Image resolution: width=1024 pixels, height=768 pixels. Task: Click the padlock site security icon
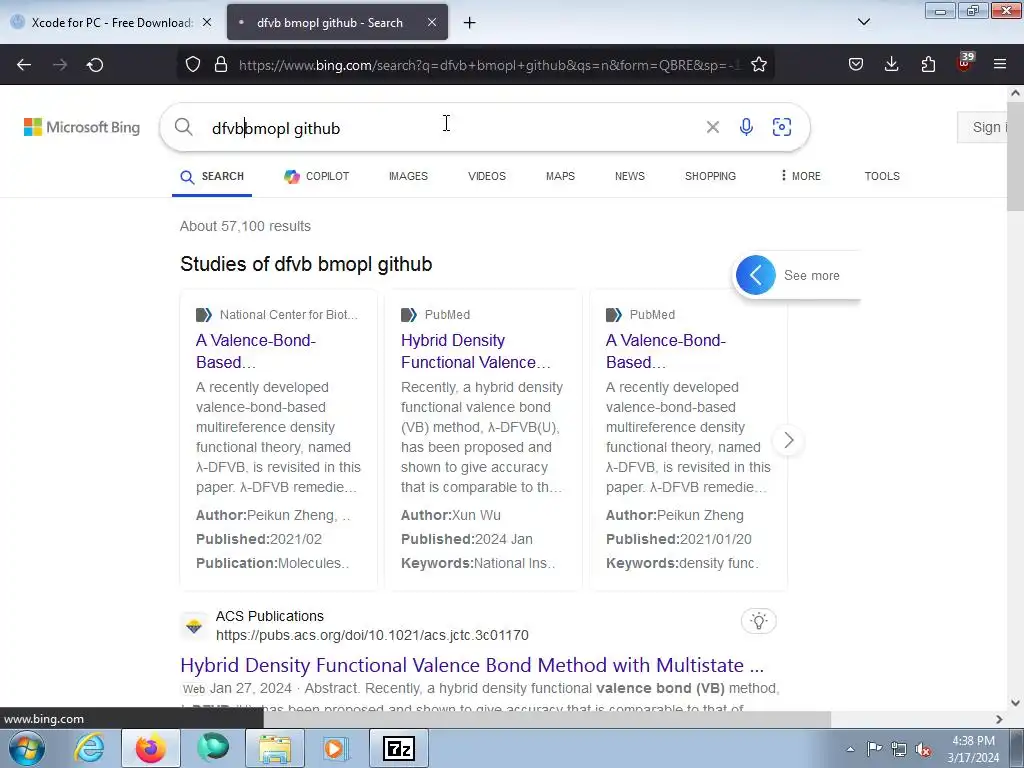[221, 65]
